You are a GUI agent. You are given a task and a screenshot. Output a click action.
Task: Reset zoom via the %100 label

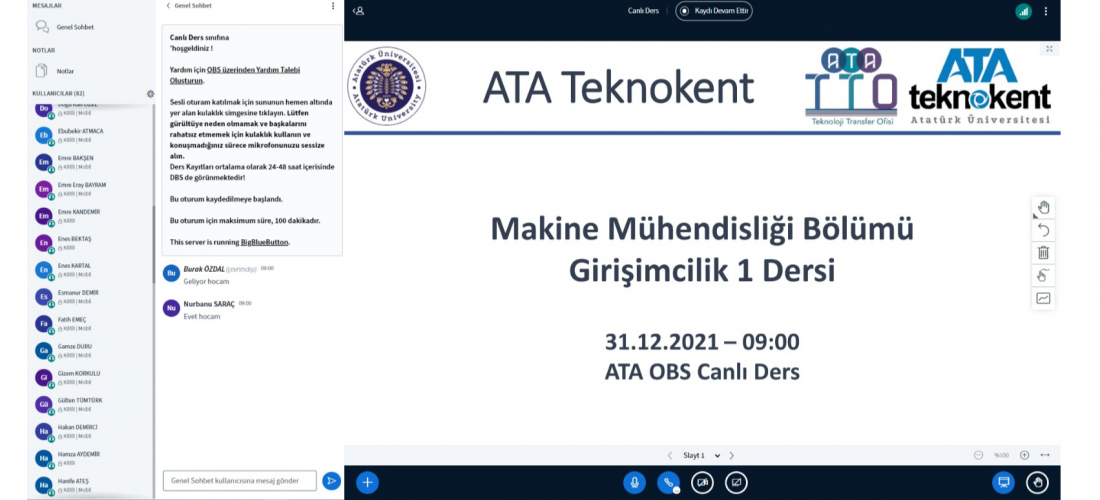tap(1001, 455)
